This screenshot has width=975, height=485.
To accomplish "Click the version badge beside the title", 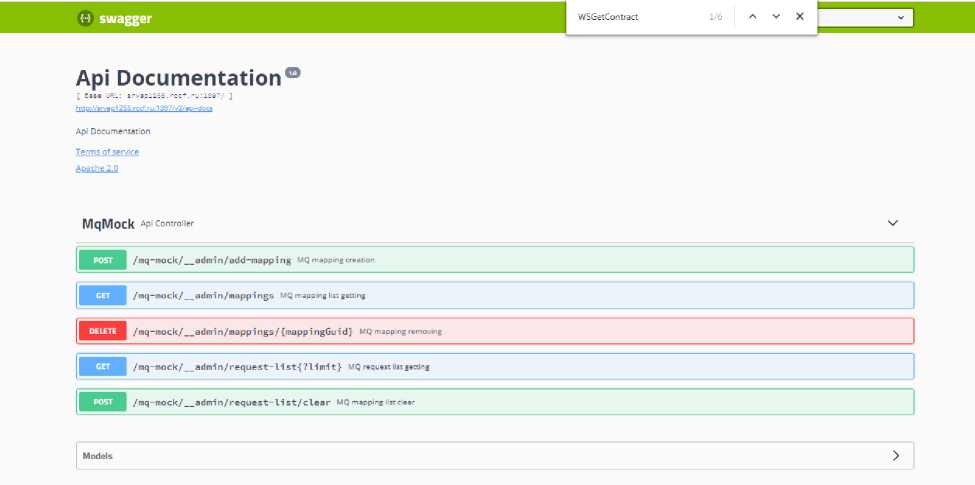I will coord(292,73).
